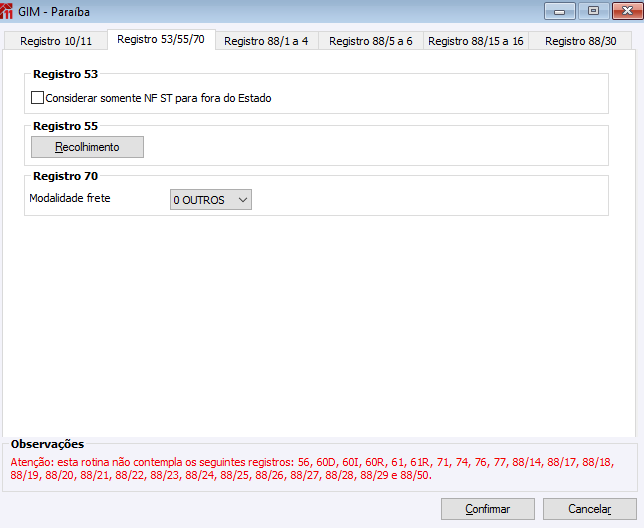
Task: Click the Recolhimento button
Action: point(87,147)
